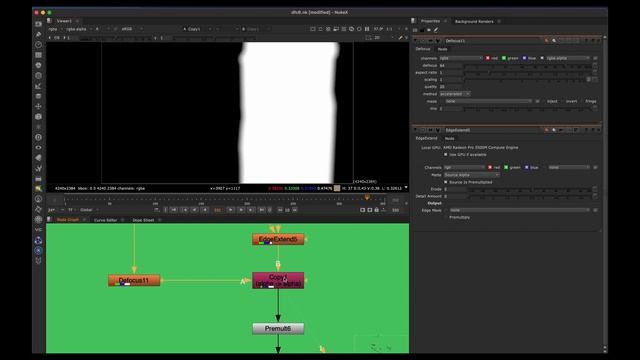Open the Merge nodes icon in the toolbar

pyautogui.click(x=38, y=96)
